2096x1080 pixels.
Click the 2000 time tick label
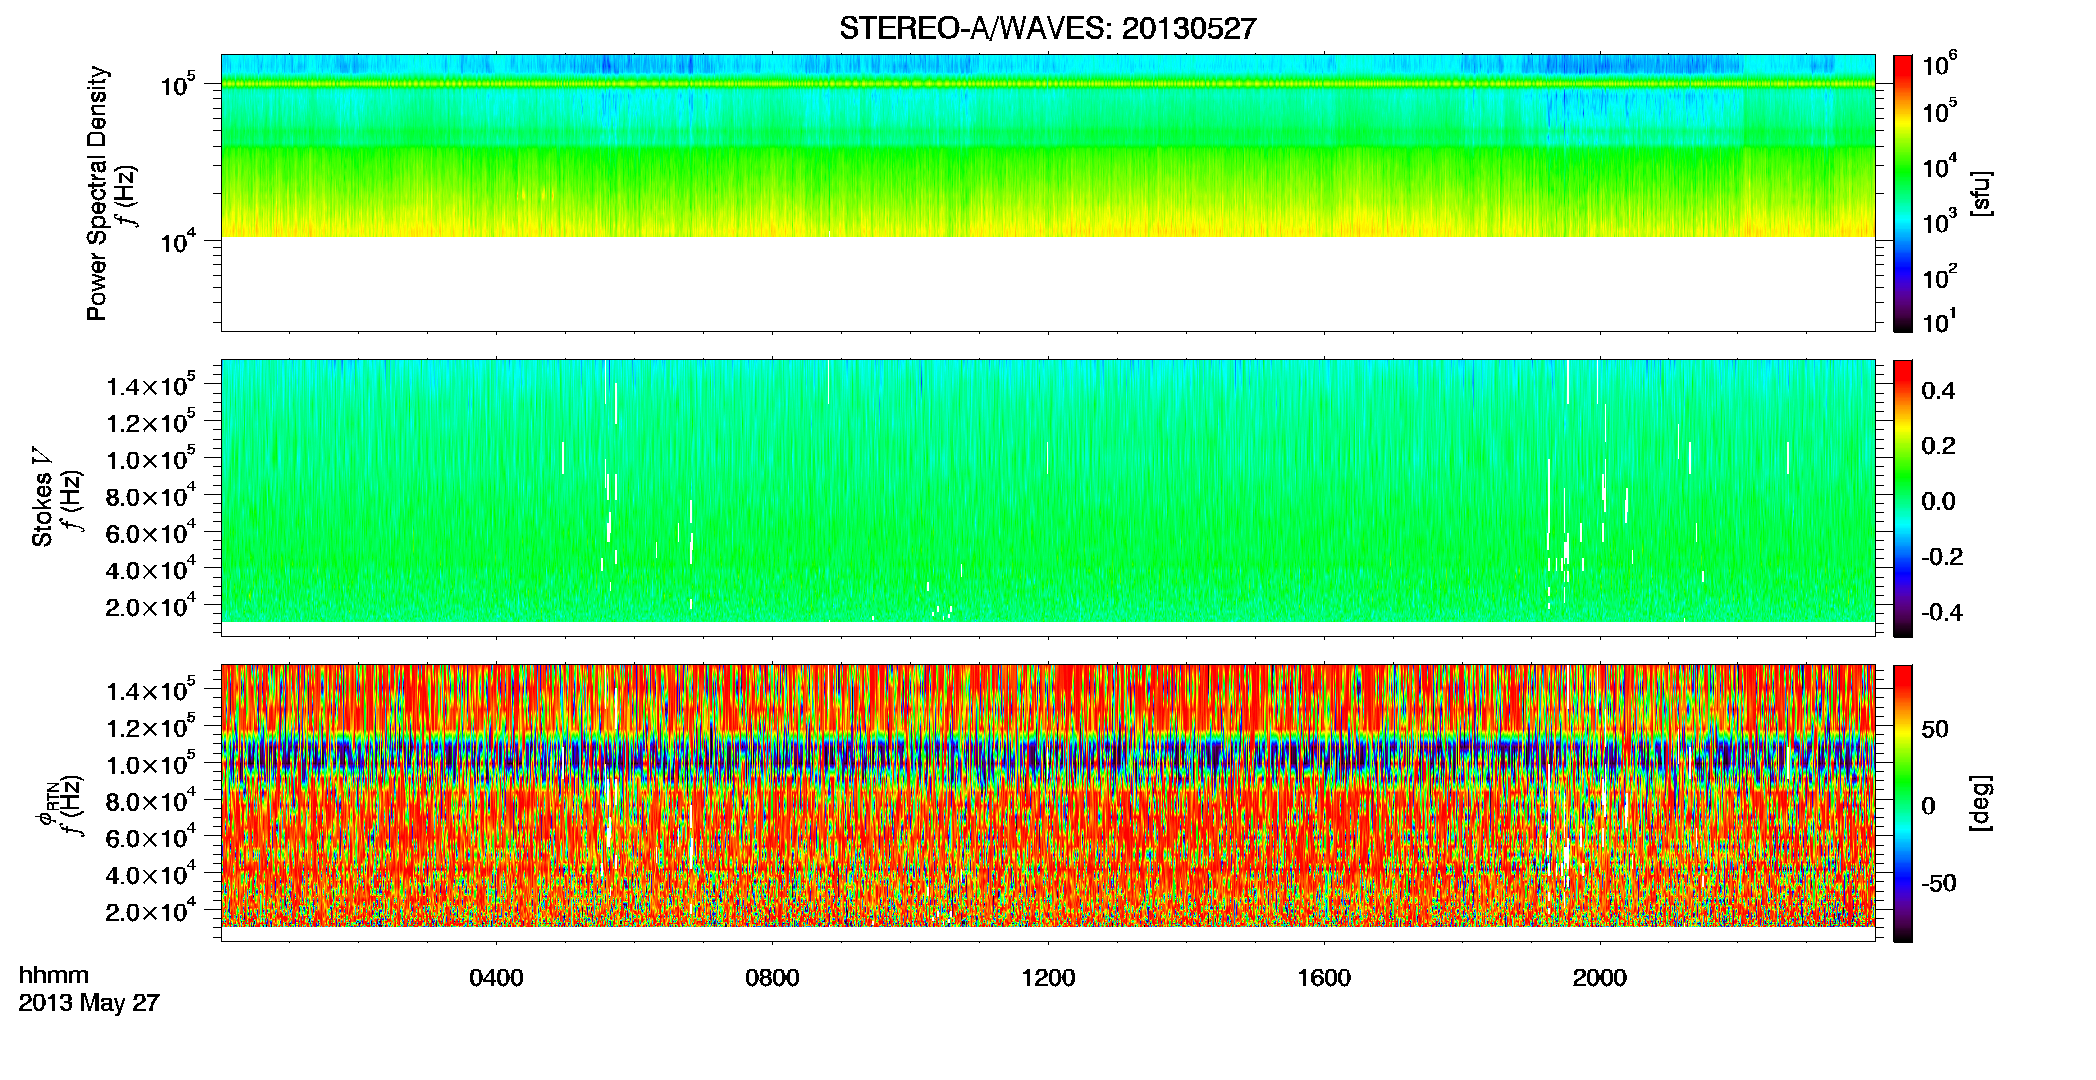1599,978
